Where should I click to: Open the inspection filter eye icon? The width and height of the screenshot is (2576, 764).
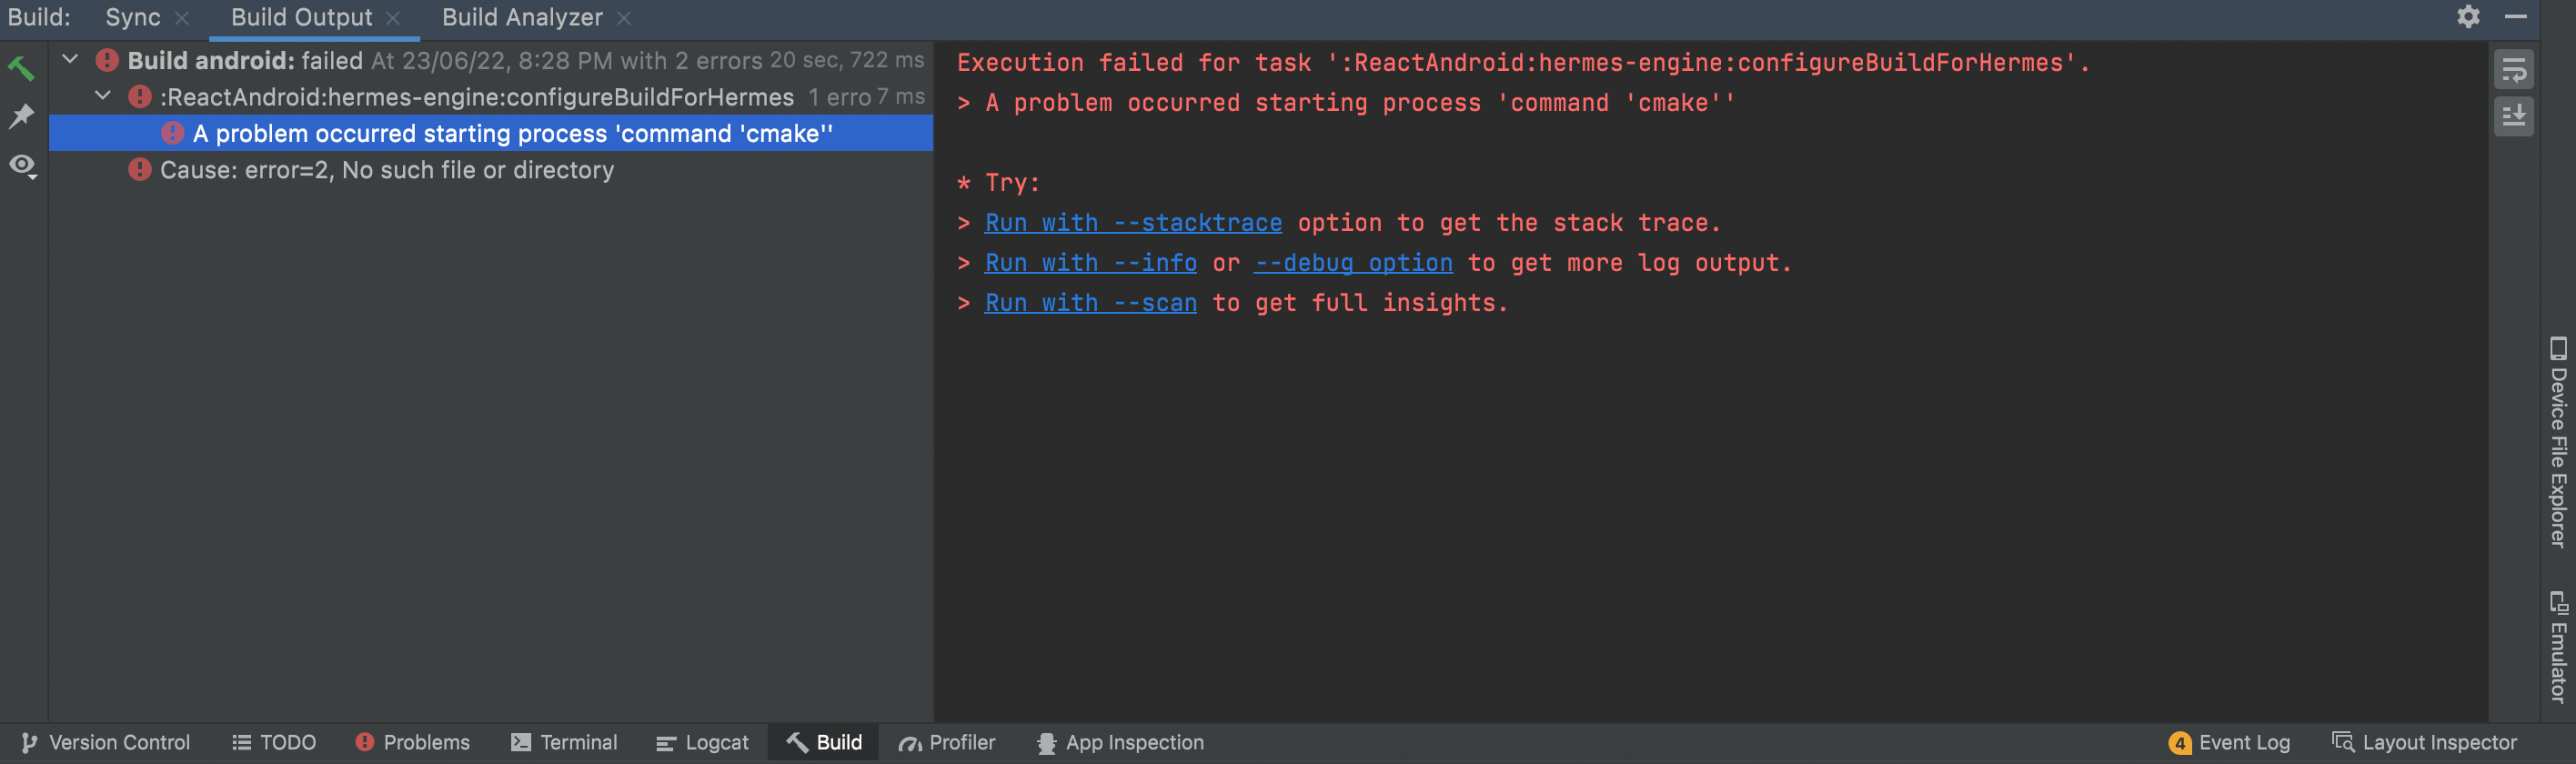(x=22, y=164)
